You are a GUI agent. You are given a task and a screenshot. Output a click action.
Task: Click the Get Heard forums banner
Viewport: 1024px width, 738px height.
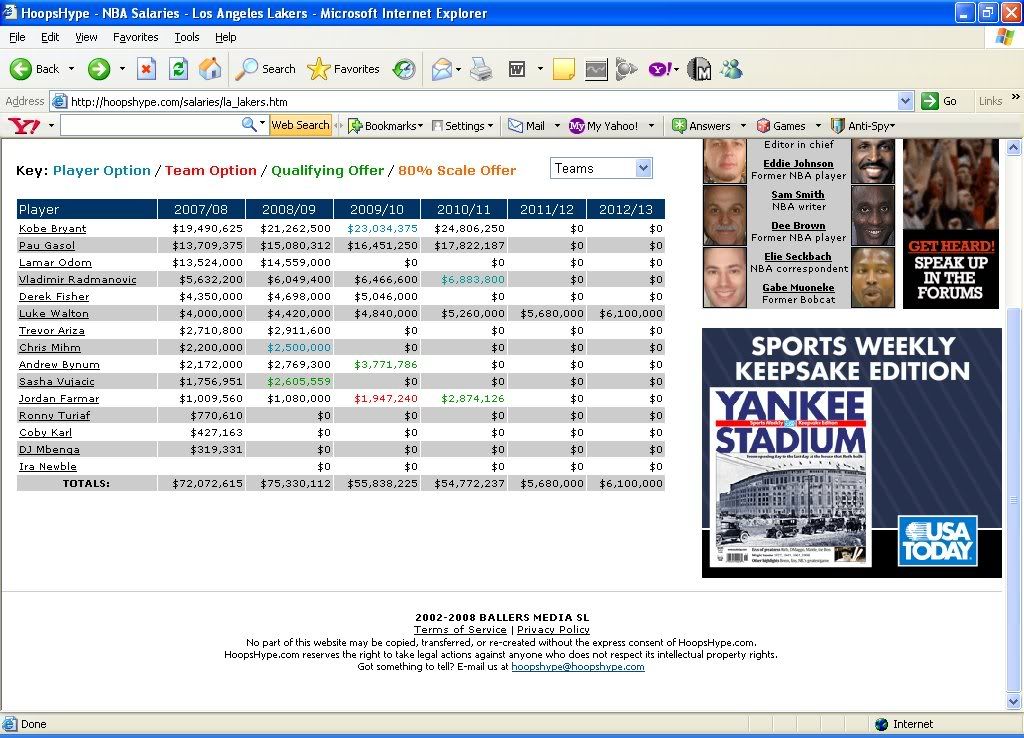point(951,223)
